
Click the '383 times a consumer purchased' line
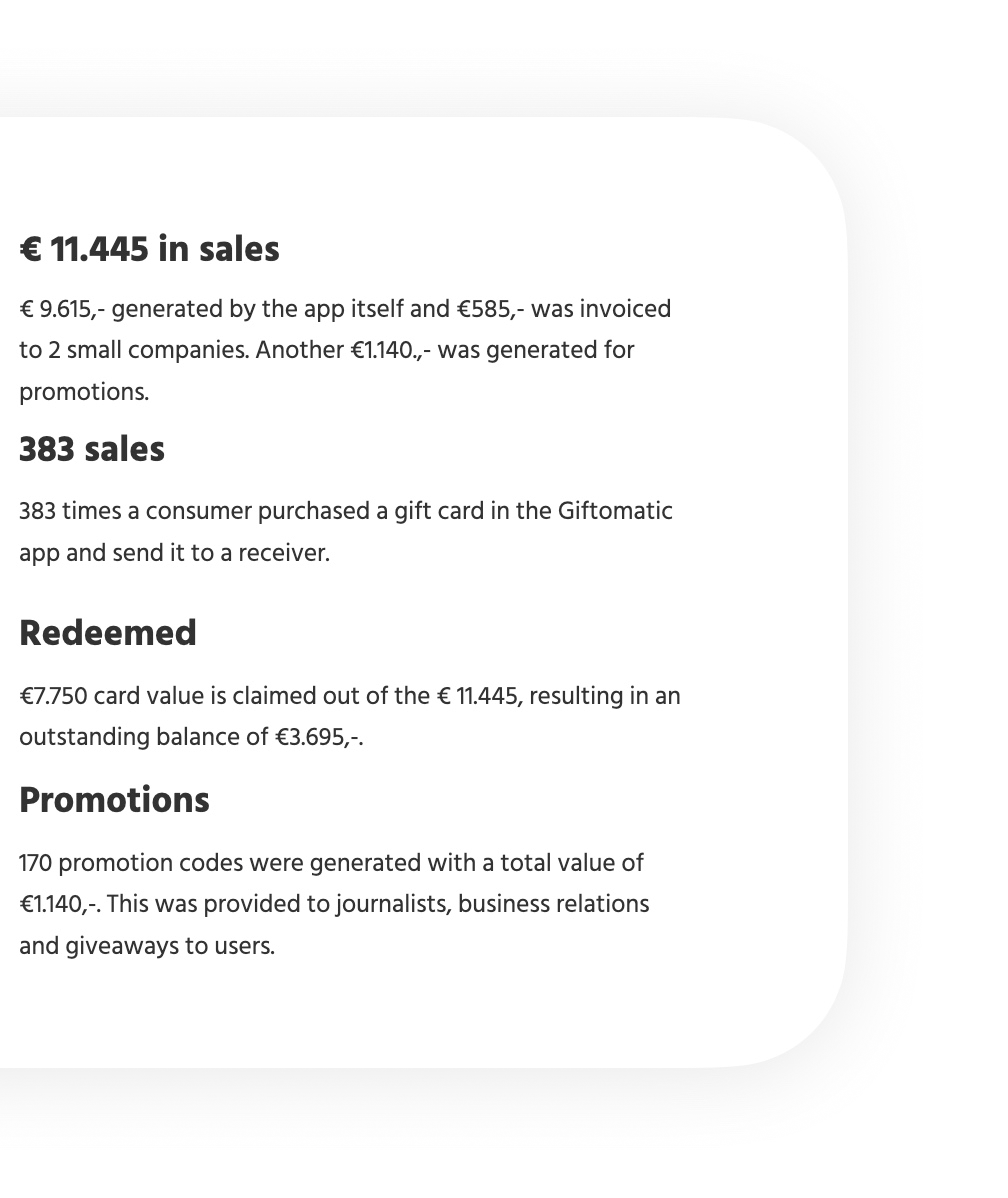(x=346, y=511)
